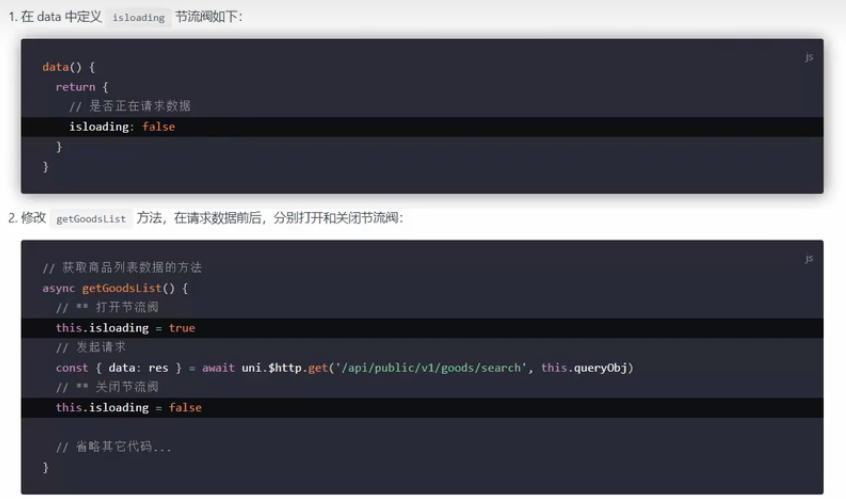Click the 'return {' code line
846x499 pixels.
click(x=82, y=87)
